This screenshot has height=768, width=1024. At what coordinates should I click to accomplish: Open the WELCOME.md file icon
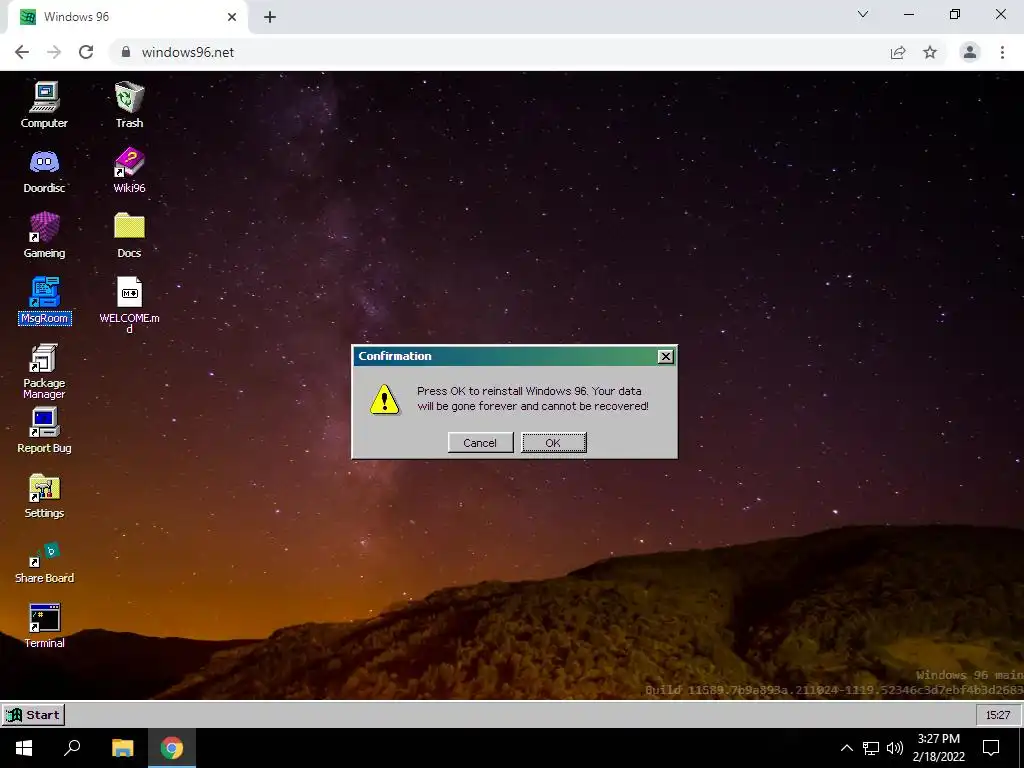pyautogui.click(x=129, y=305)
